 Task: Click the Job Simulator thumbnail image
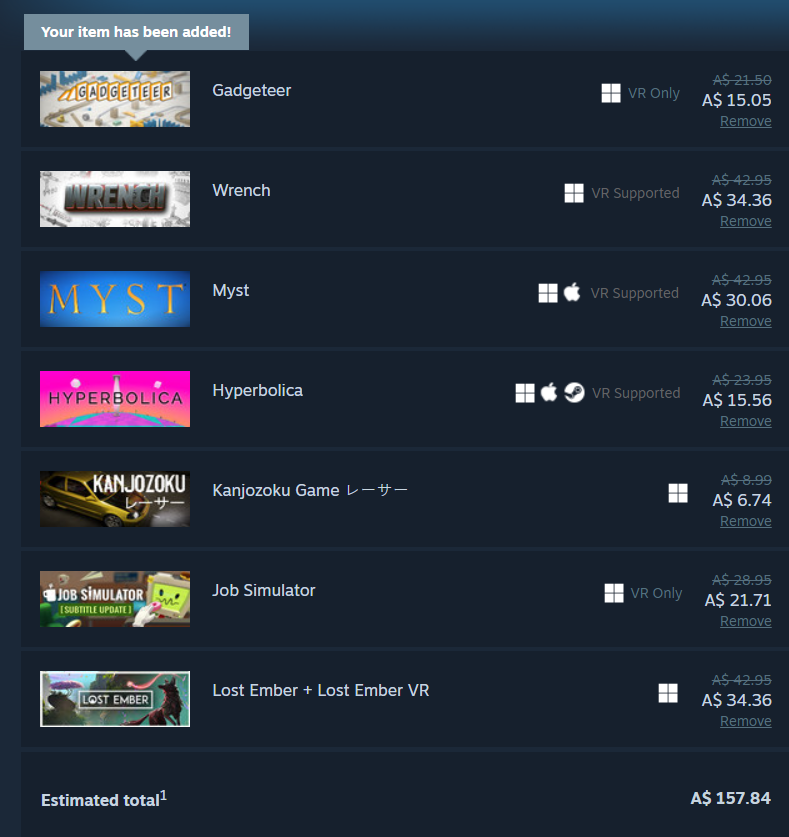point(115,599)
